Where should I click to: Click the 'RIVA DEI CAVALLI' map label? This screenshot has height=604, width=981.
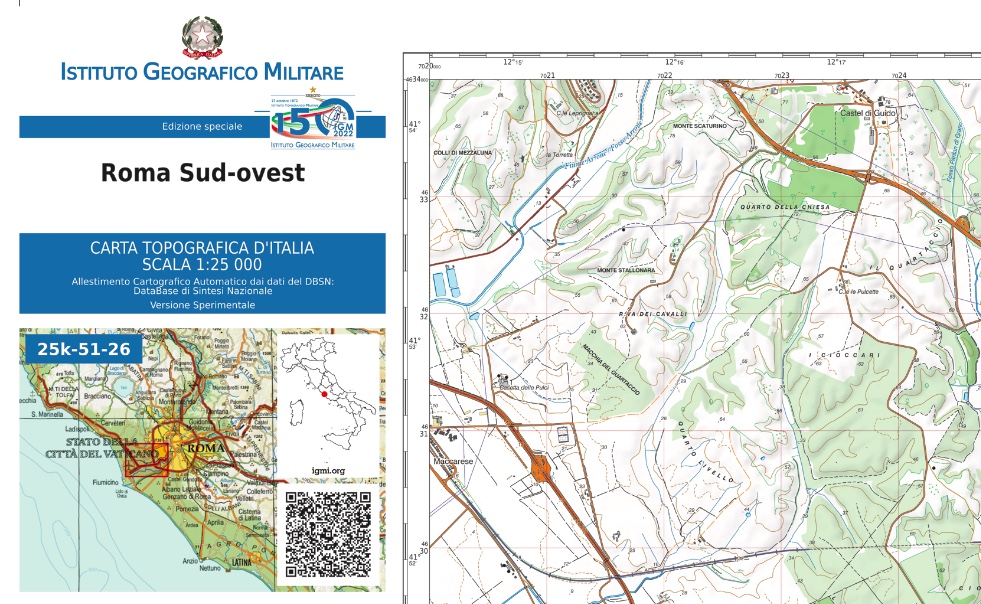[653, 314]
